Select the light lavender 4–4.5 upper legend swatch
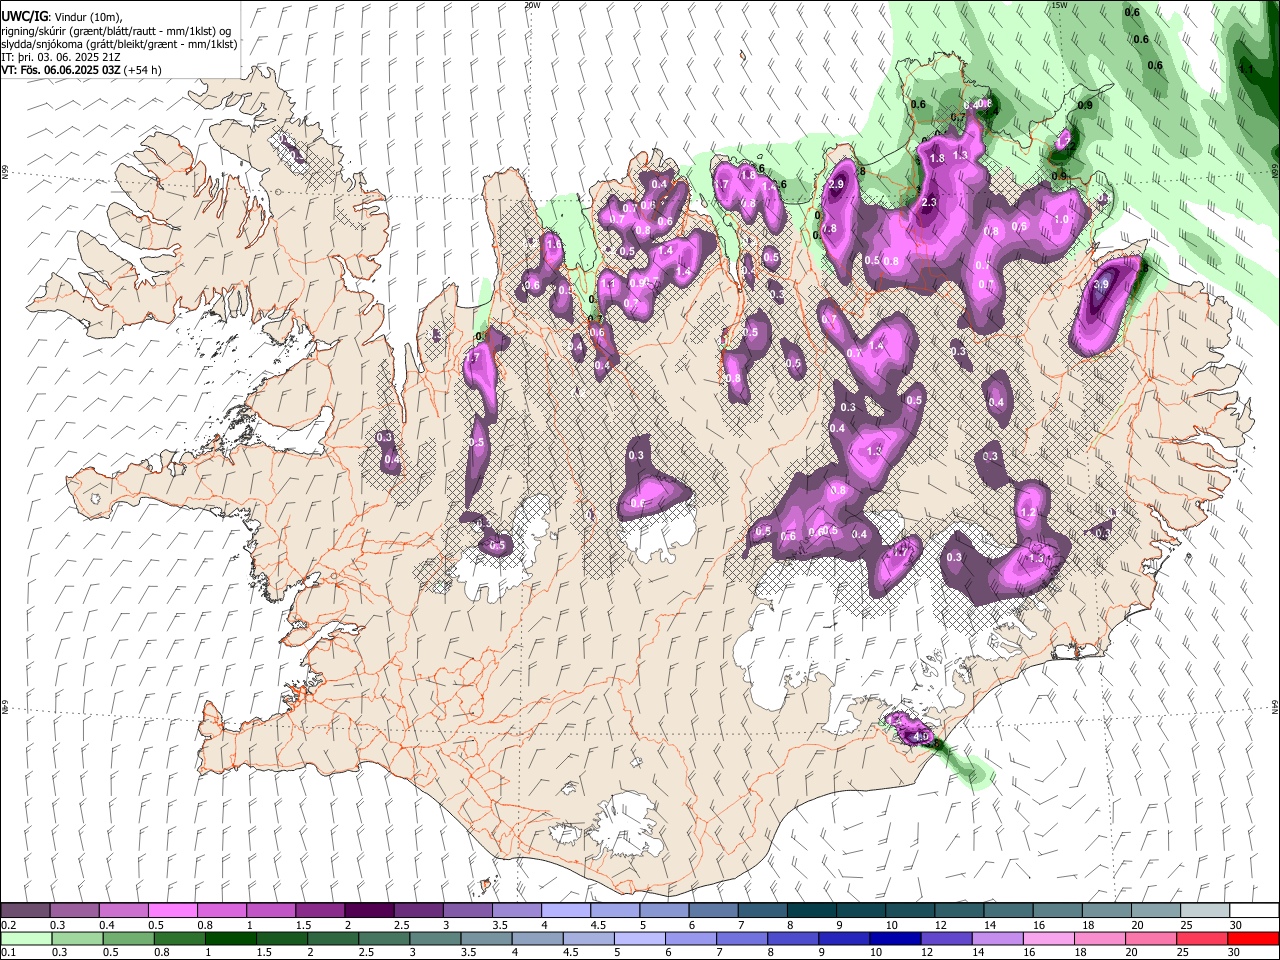Screen dimensions: 1280x960 click(x=566, y=911)
